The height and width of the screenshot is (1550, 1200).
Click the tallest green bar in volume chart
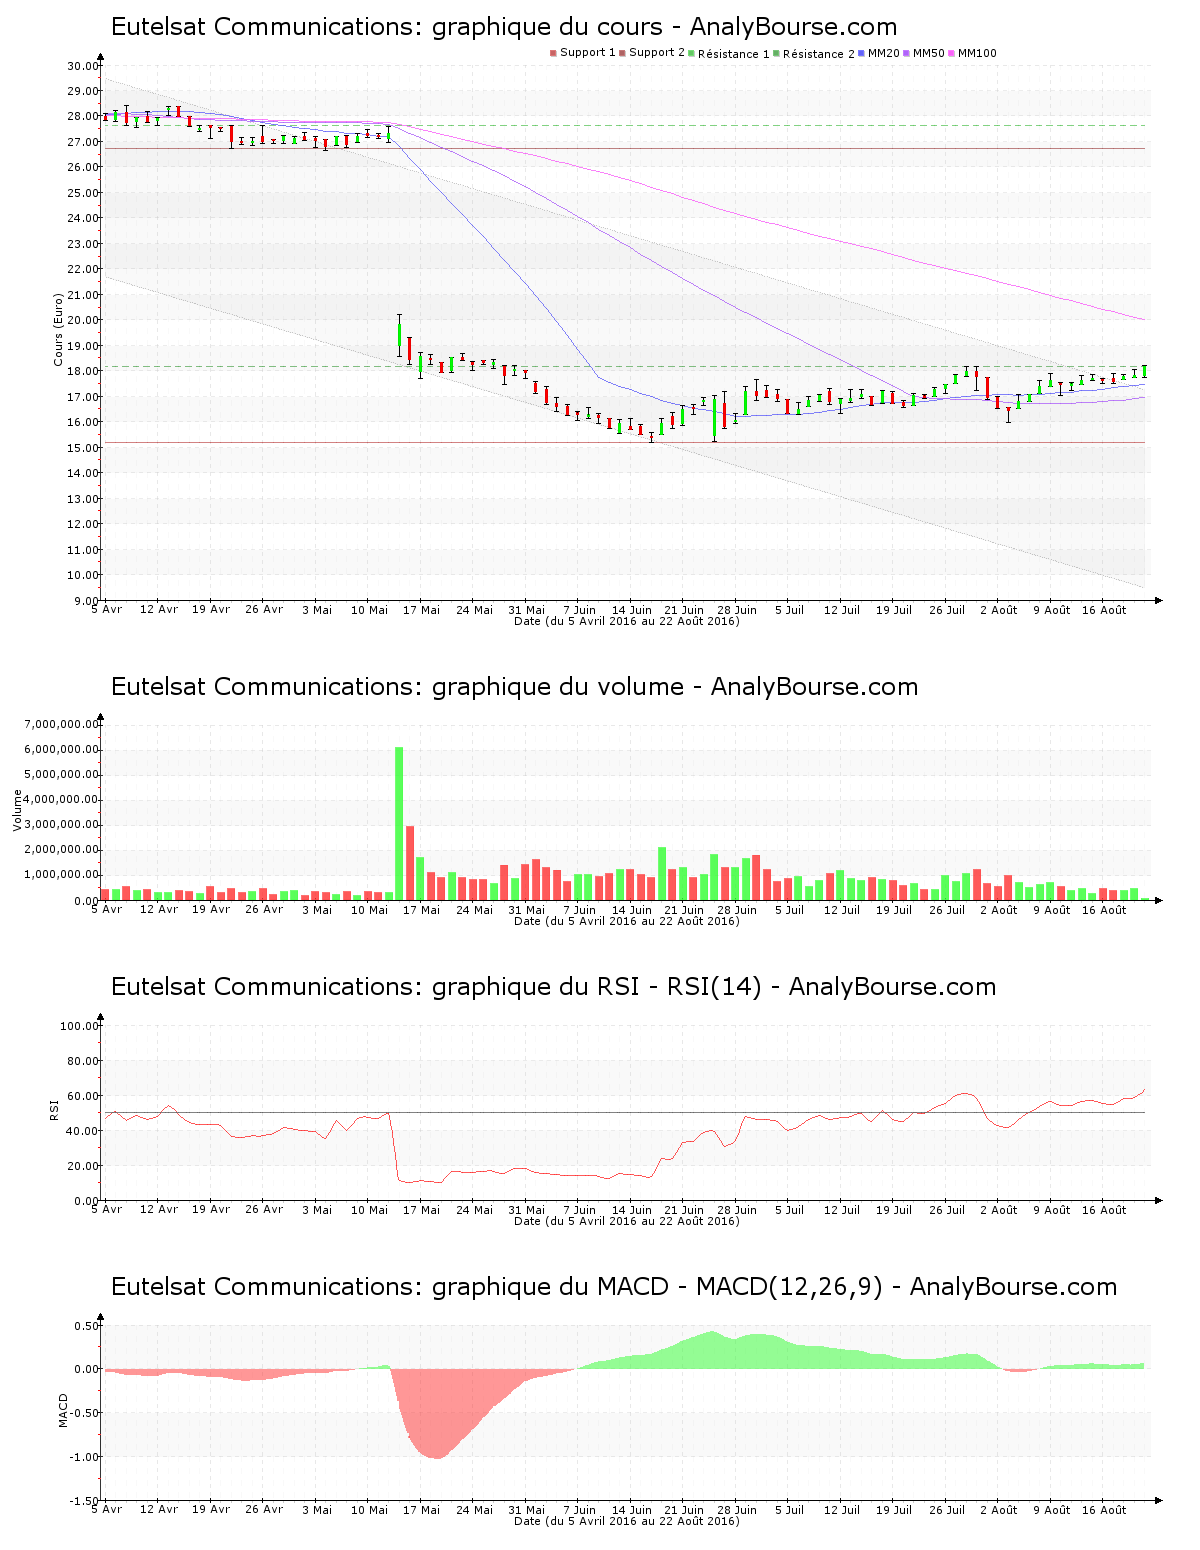[399, 823]
